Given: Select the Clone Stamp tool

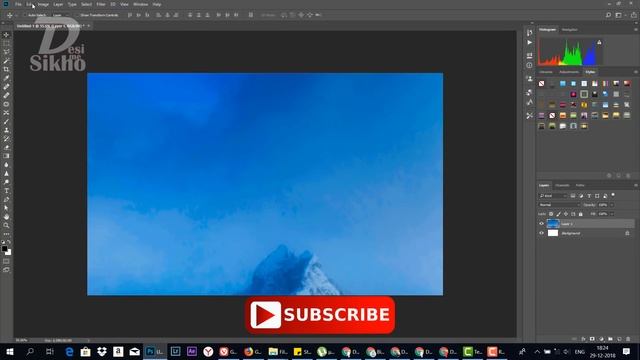Looking at the screenshot, I should click(6, 130).
